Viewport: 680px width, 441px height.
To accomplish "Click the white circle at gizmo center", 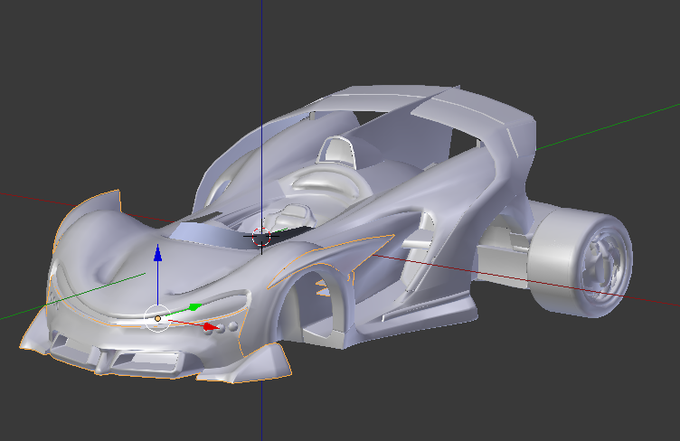I will click(157, 319).
